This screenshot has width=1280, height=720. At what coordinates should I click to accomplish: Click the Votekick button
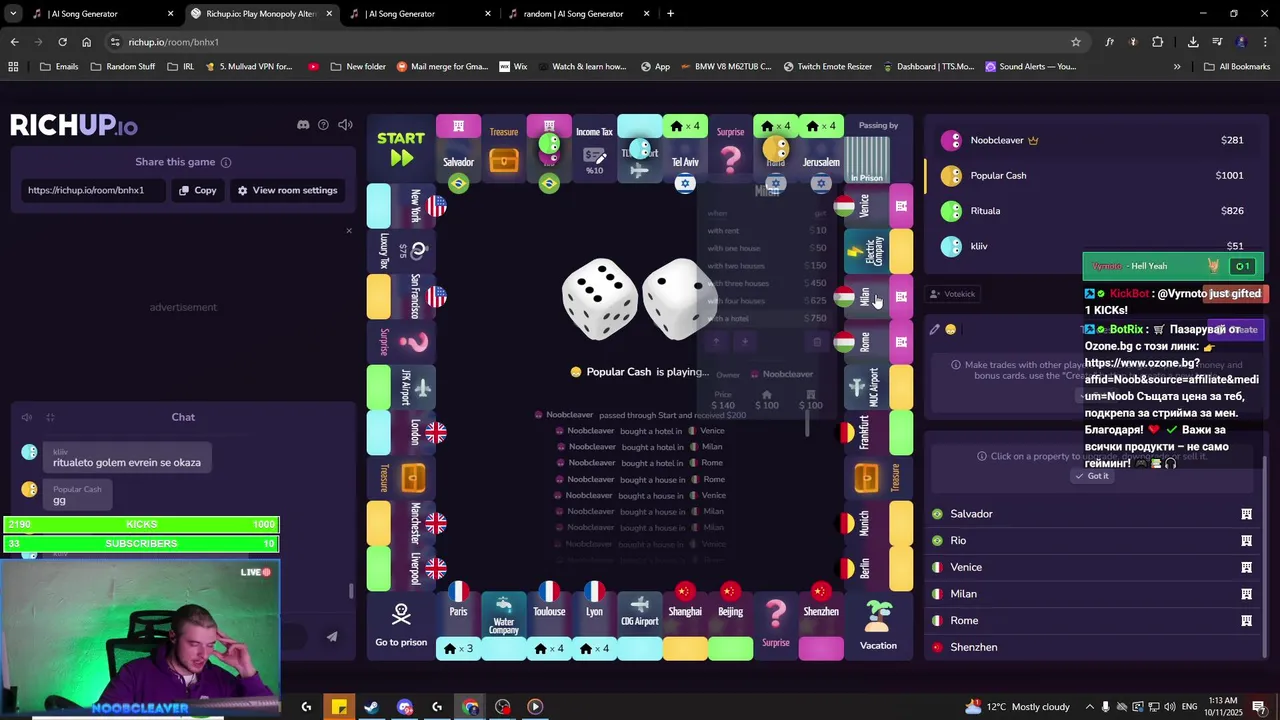pos(952,294)
